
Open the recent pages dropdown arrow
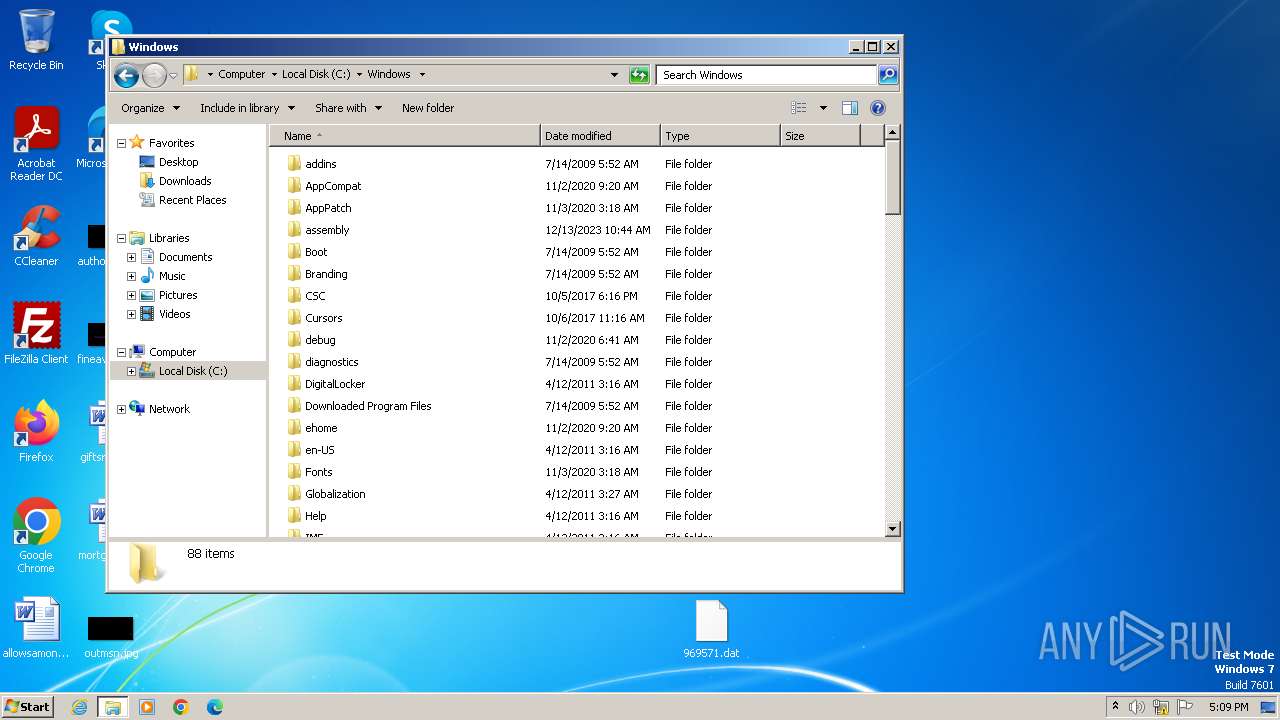point(173,75)
